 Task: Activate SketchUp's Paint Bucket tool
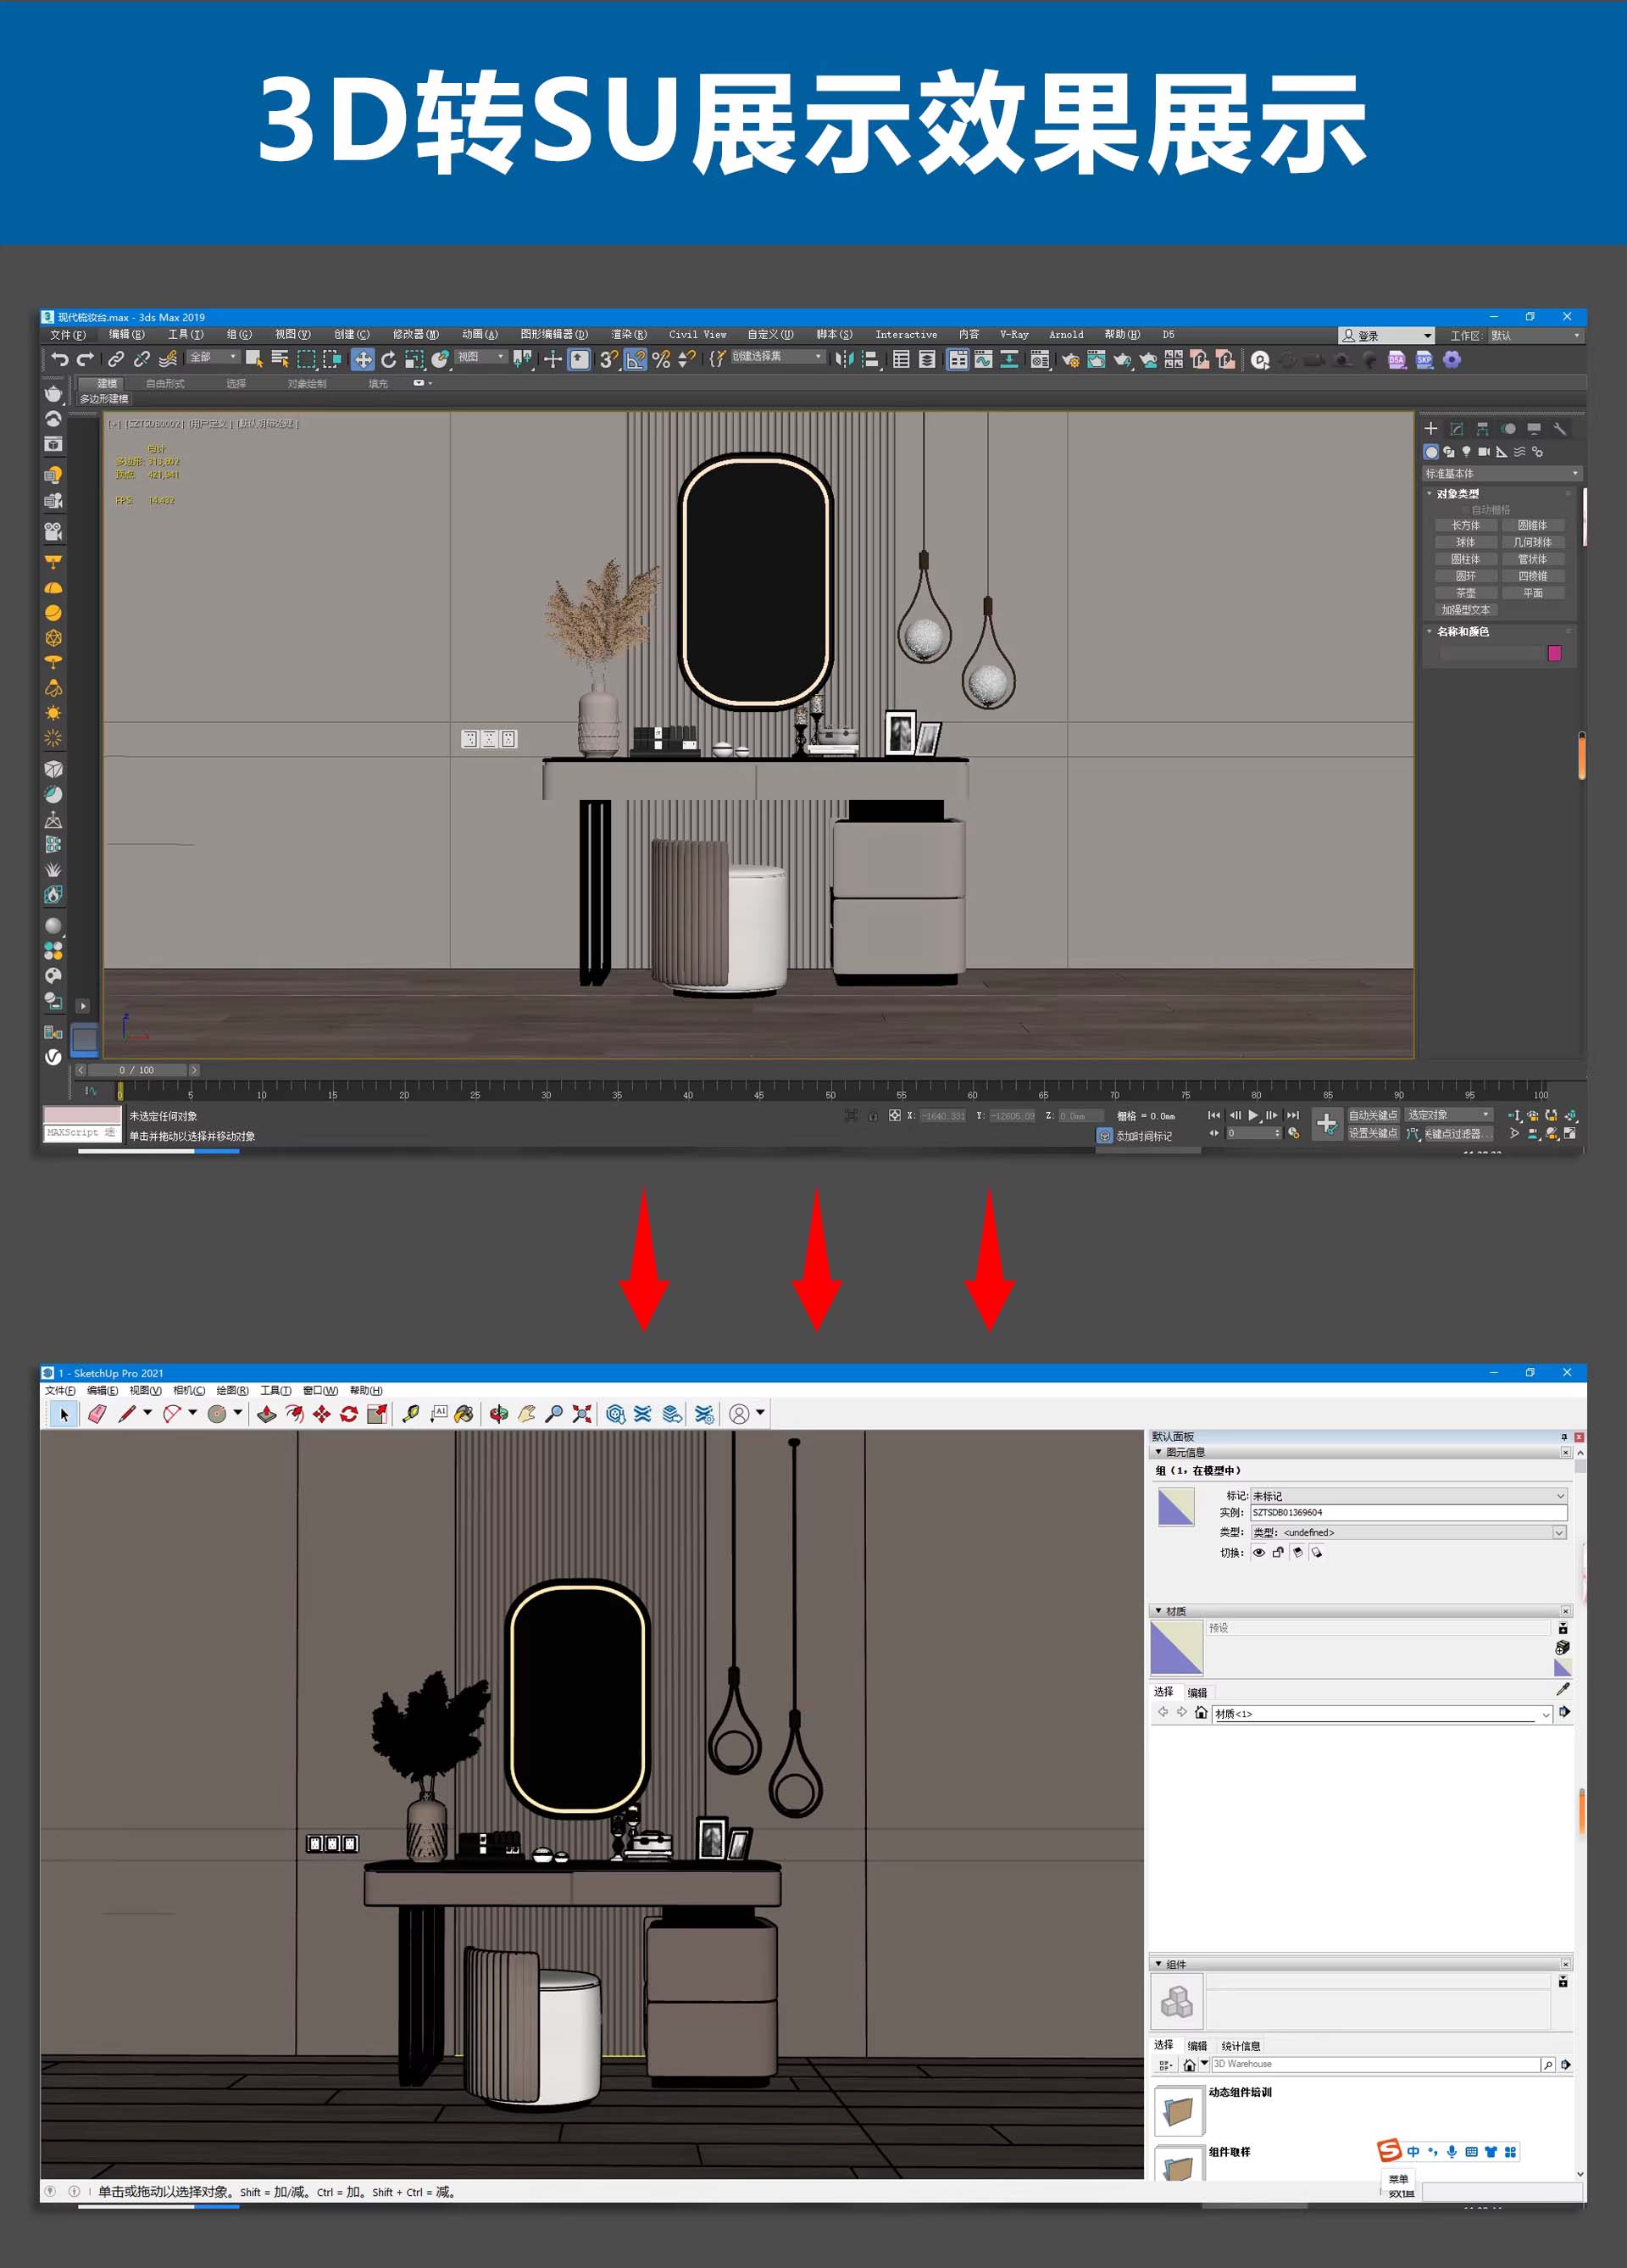pos(465,1413)
